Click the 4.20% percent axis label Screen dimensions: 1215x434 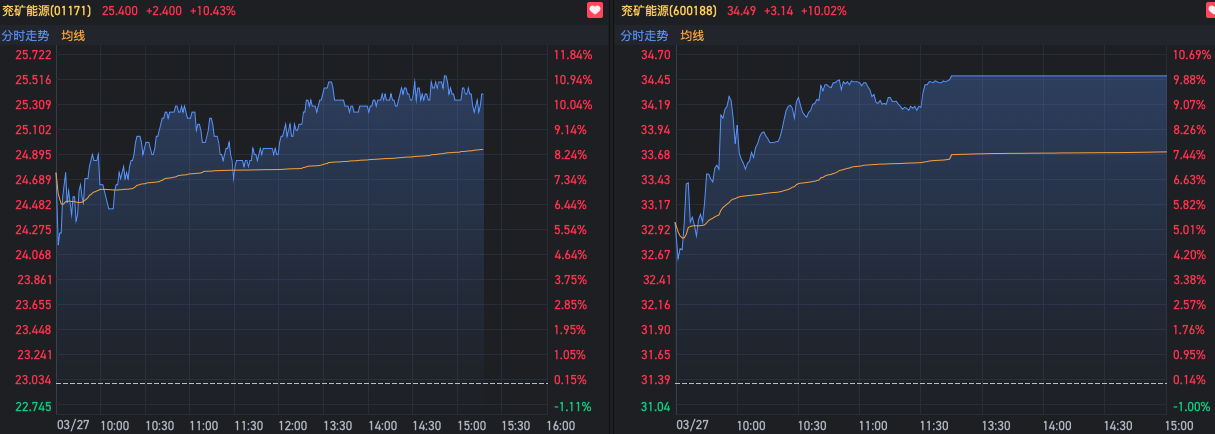point(1189,255)
